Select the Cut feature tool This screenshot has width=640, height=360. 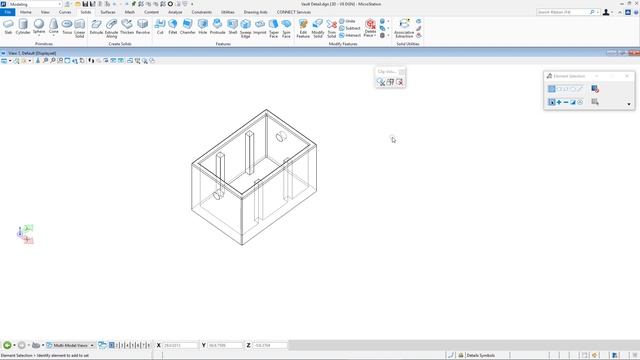pos(160,27)
